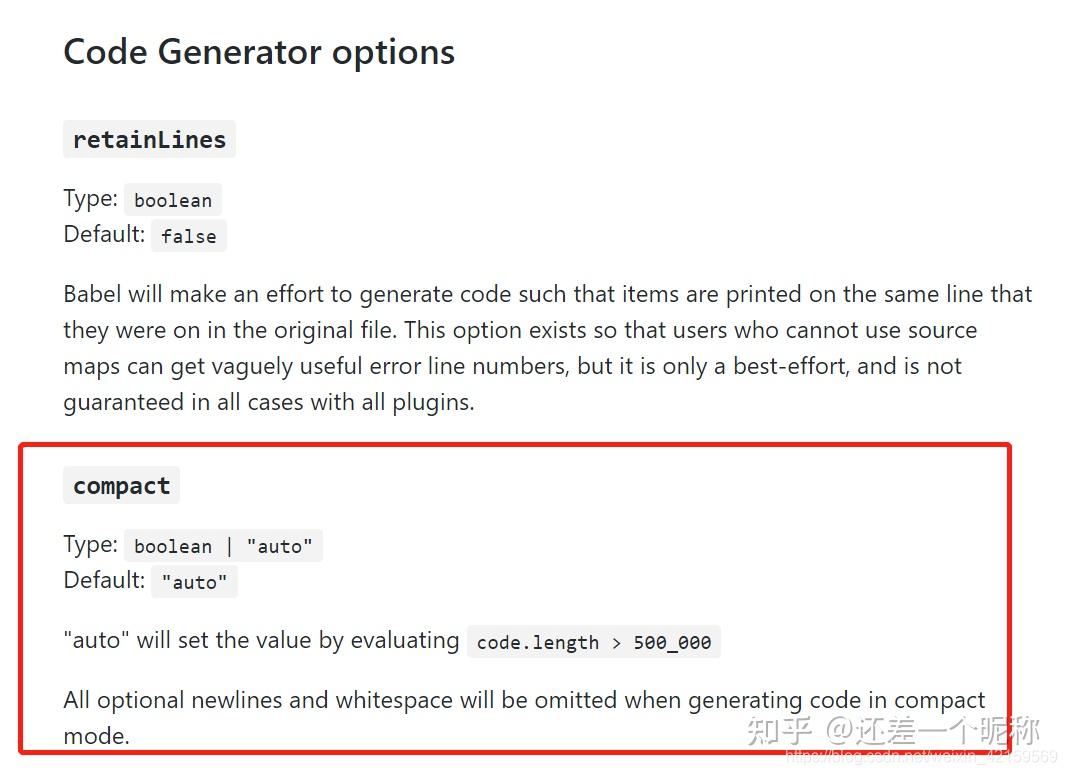Image resolution: width=1067 pixels, height=775 pixels.
Task: Click the "Default:" label under retainLines
Action: point(104,234)
